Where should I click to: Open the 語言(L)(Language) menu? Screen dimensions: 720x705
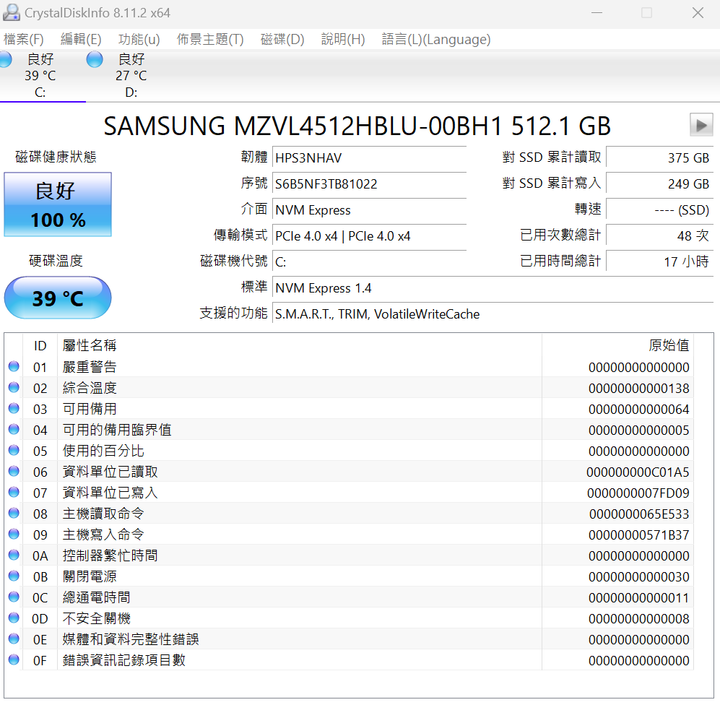tap(436, 39)
